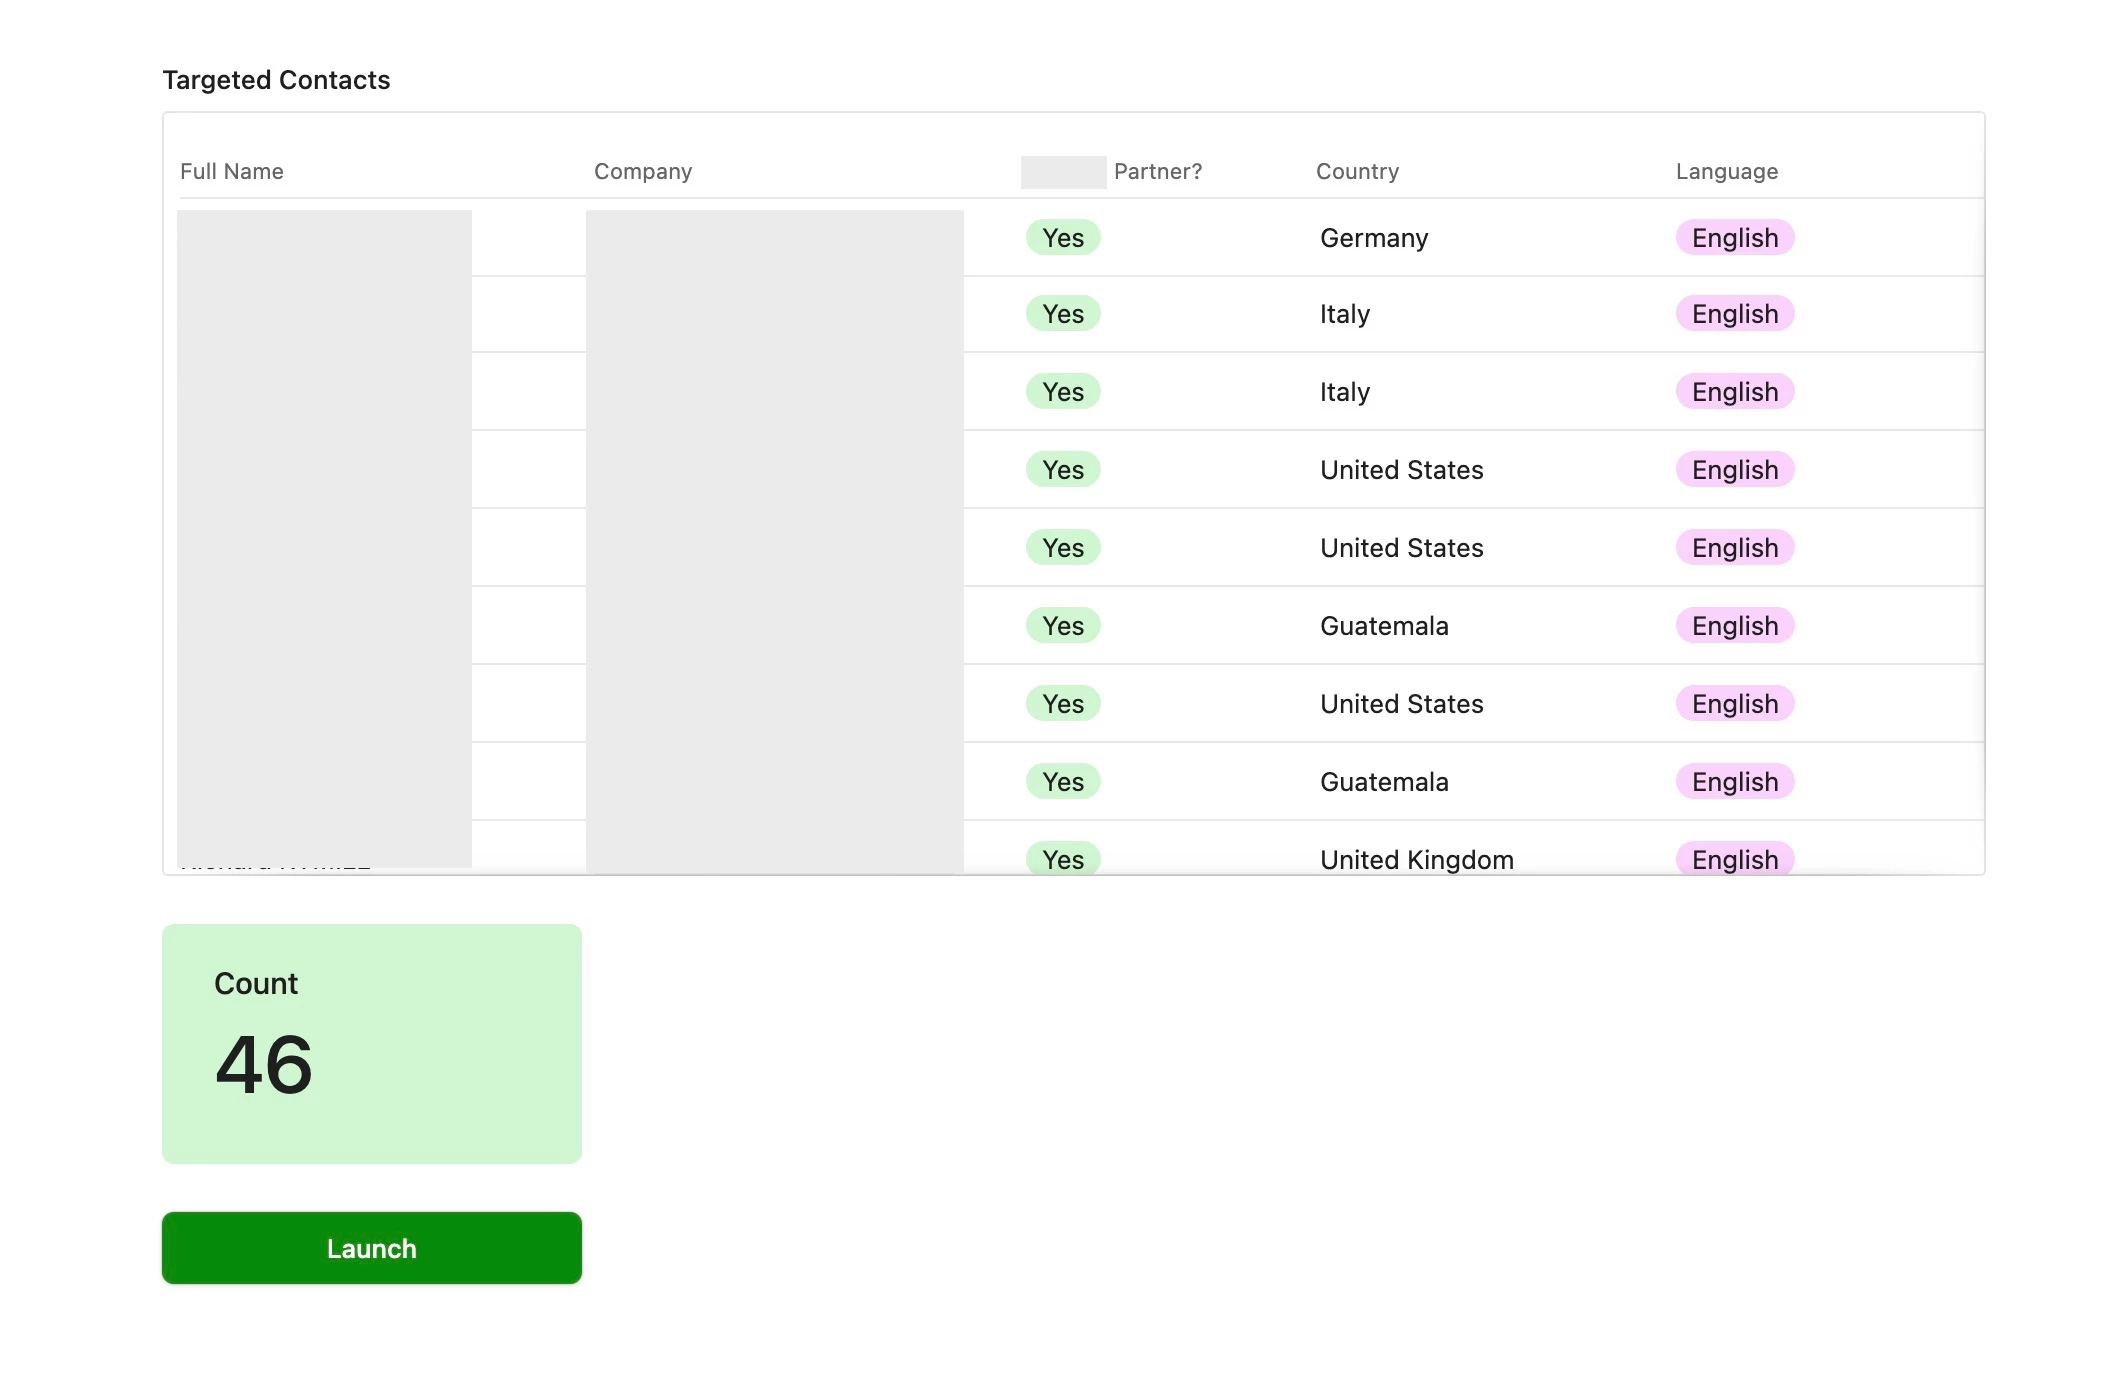Click the Launch button
Viewport: 2106px width, 1380px height.
[371, 1248]
